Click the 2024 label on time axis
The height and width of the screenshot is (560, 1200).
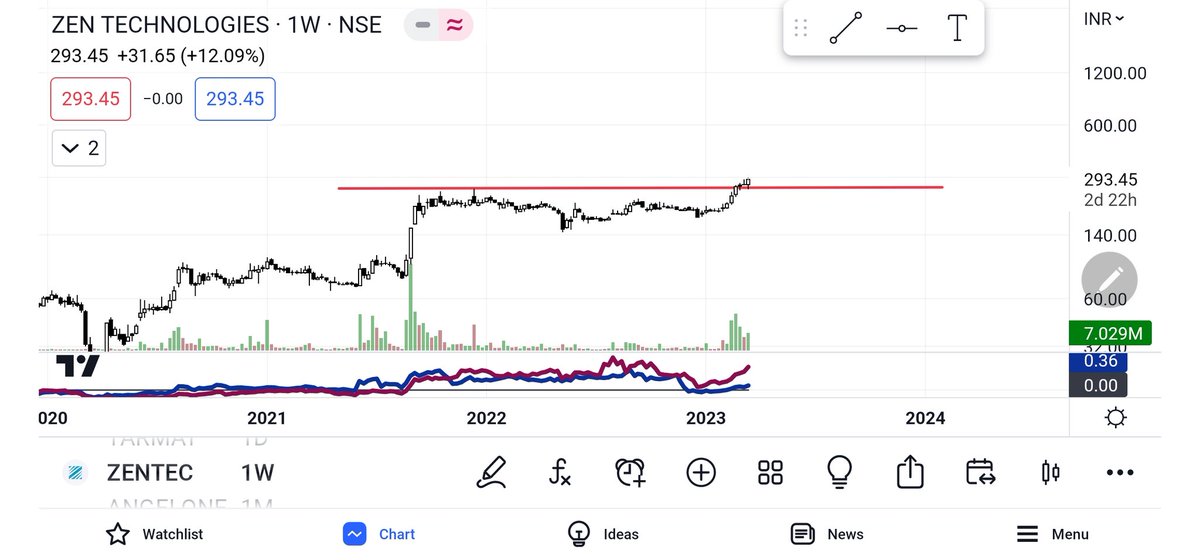[x=925, y=418]
